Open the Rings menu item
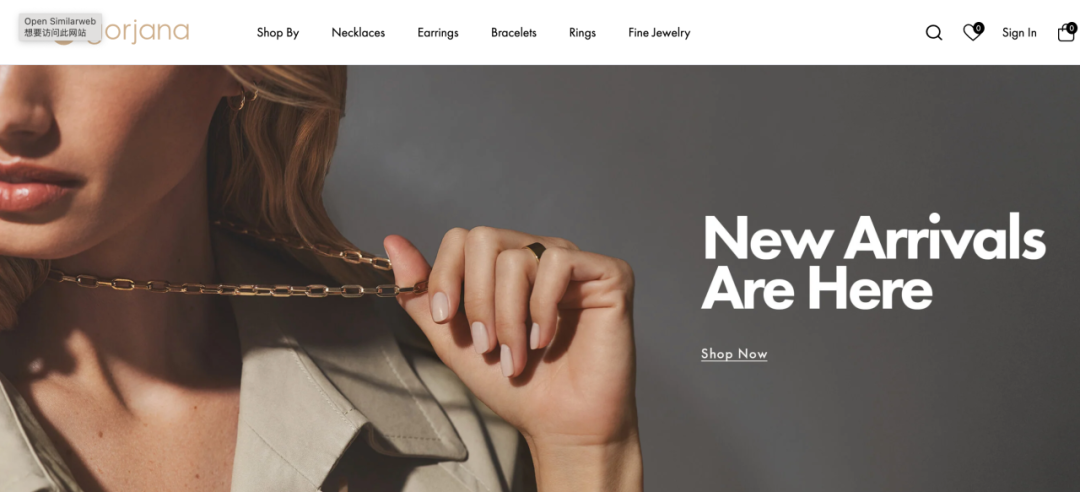The image size is (1080, 492). [582, 32]
